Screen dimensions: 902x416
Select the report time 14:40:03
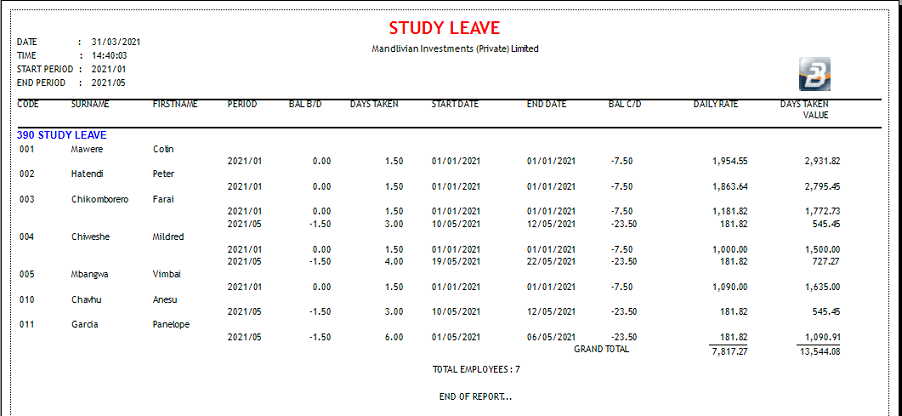pyautogui.click(x=109, y=56)
